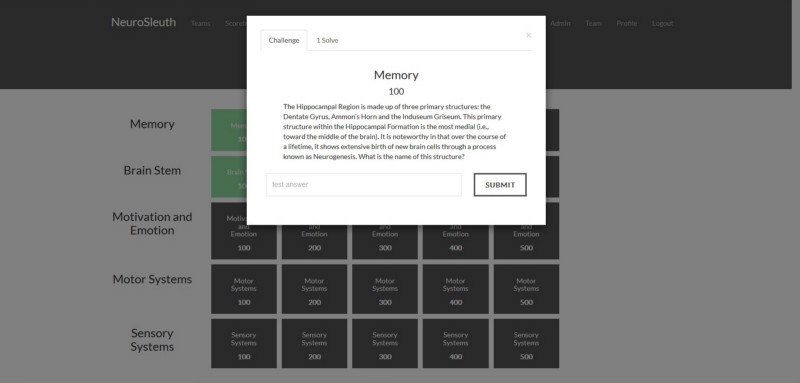The image size is (800, 383).
Task: Click the 100 point value in dialog
Action: [x=396, y=92]
